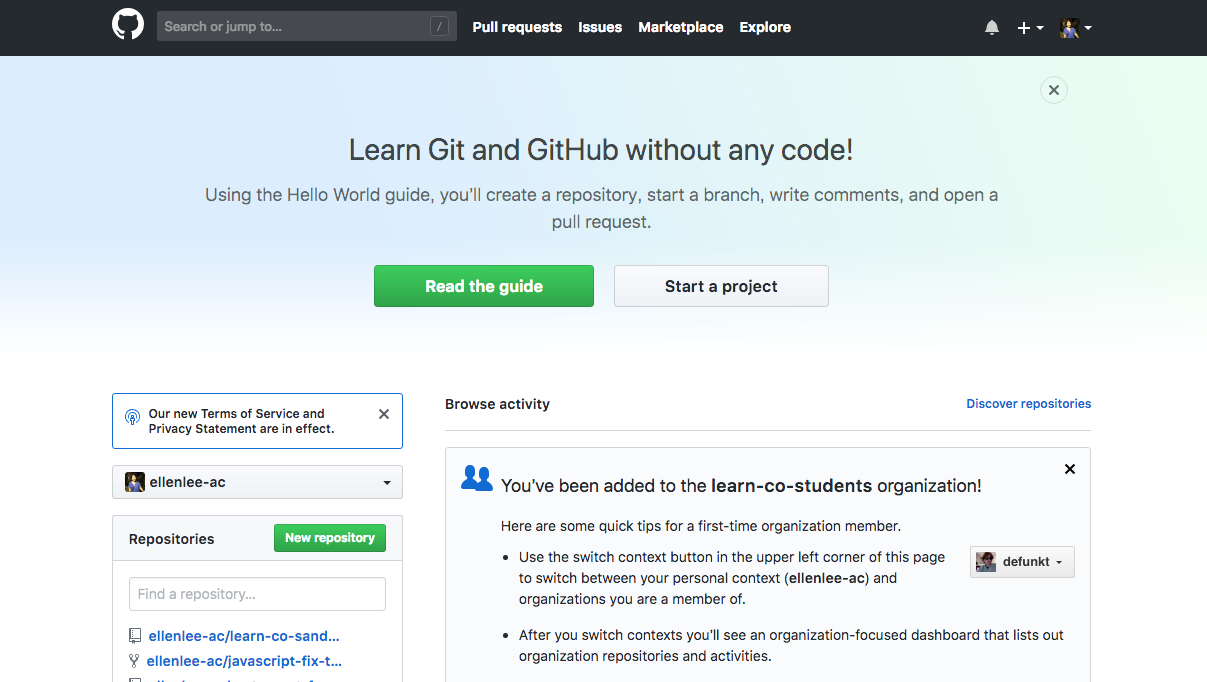The image size is (1207, 682).
Task: Open the defunkt example dropdown
Action: (1022, 562)
